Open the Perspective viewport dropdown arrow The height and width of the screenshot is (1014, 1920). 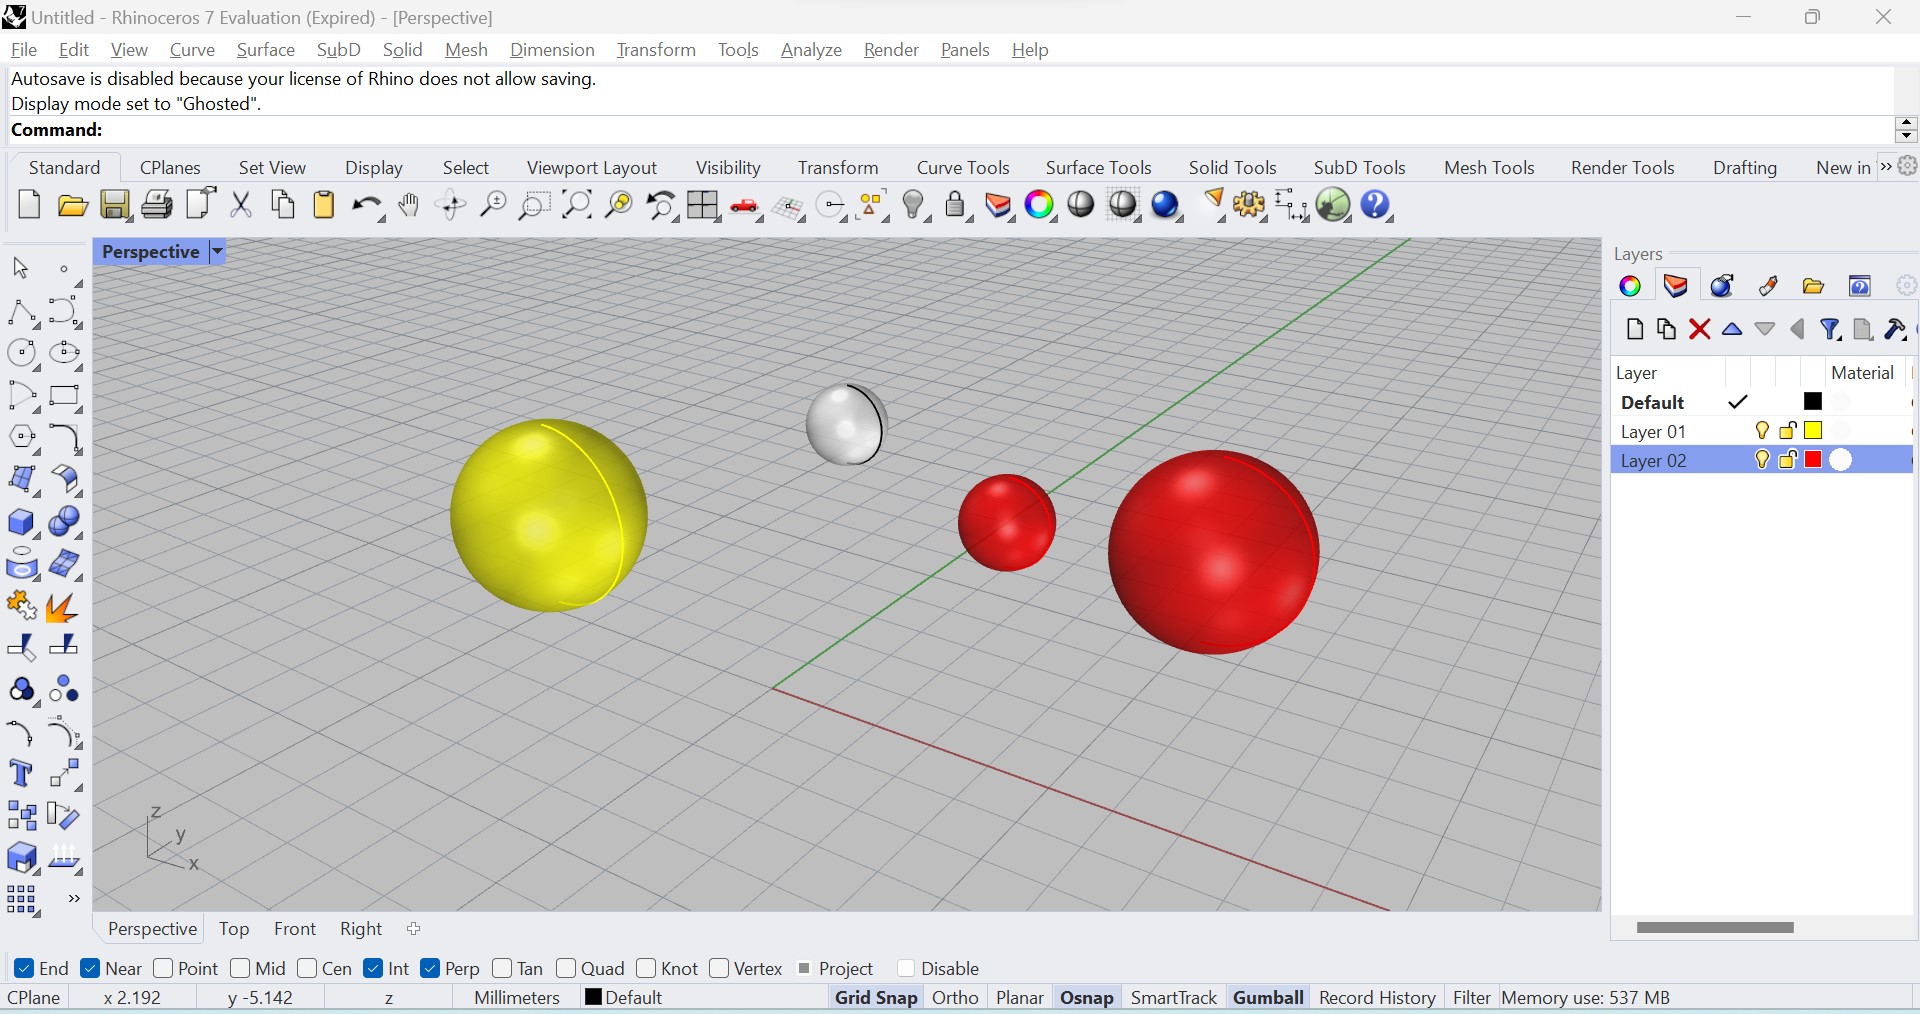click(x=217, y=252)
